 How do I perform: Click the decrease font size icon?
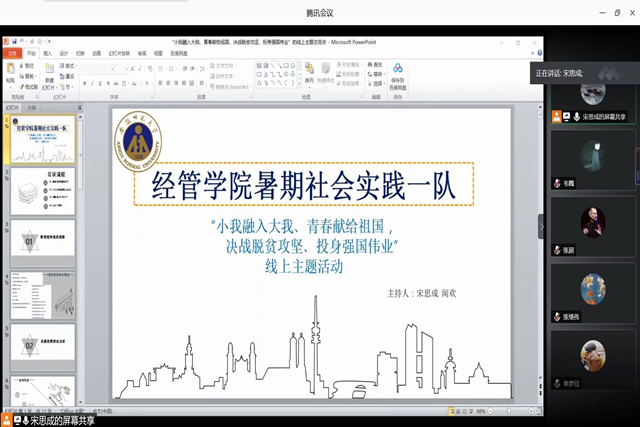140,69
